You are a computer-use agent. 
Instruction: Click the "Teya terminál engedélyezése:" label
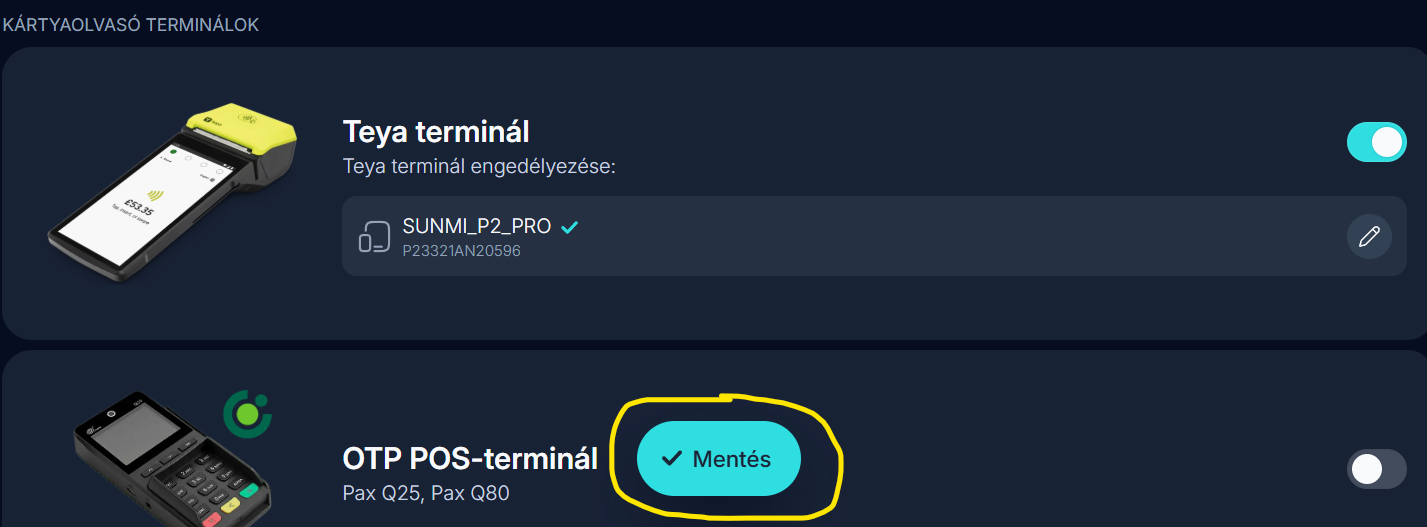[x=479, y=166]
